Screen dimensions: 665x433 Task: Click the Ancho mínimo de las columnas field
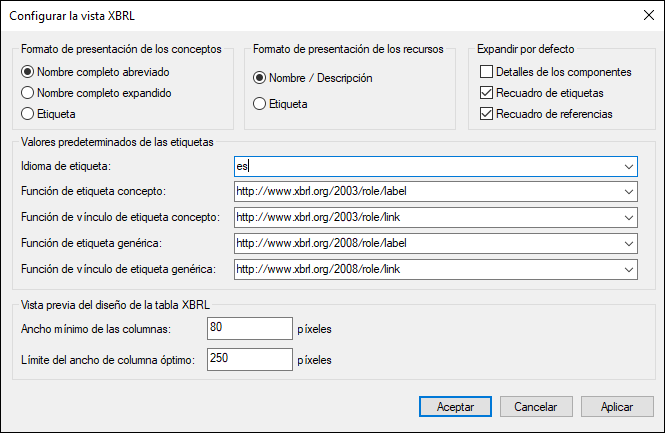tap(248, 327)
